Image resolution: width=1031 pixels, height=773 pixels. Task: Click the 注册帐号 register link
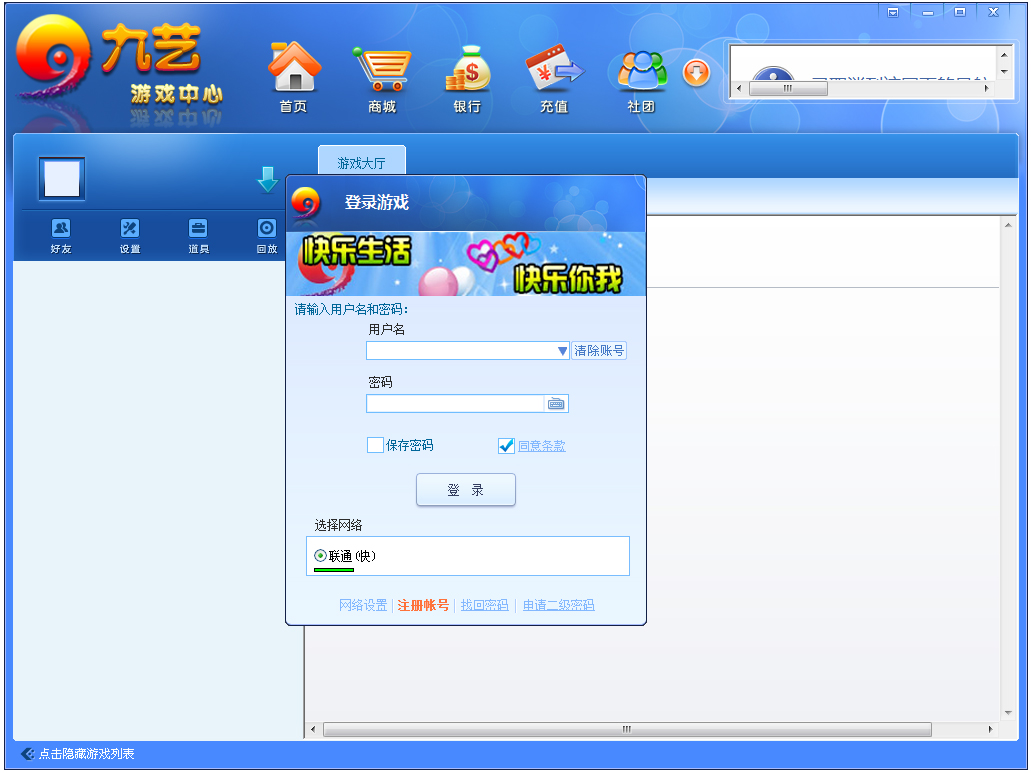point(423,606)
